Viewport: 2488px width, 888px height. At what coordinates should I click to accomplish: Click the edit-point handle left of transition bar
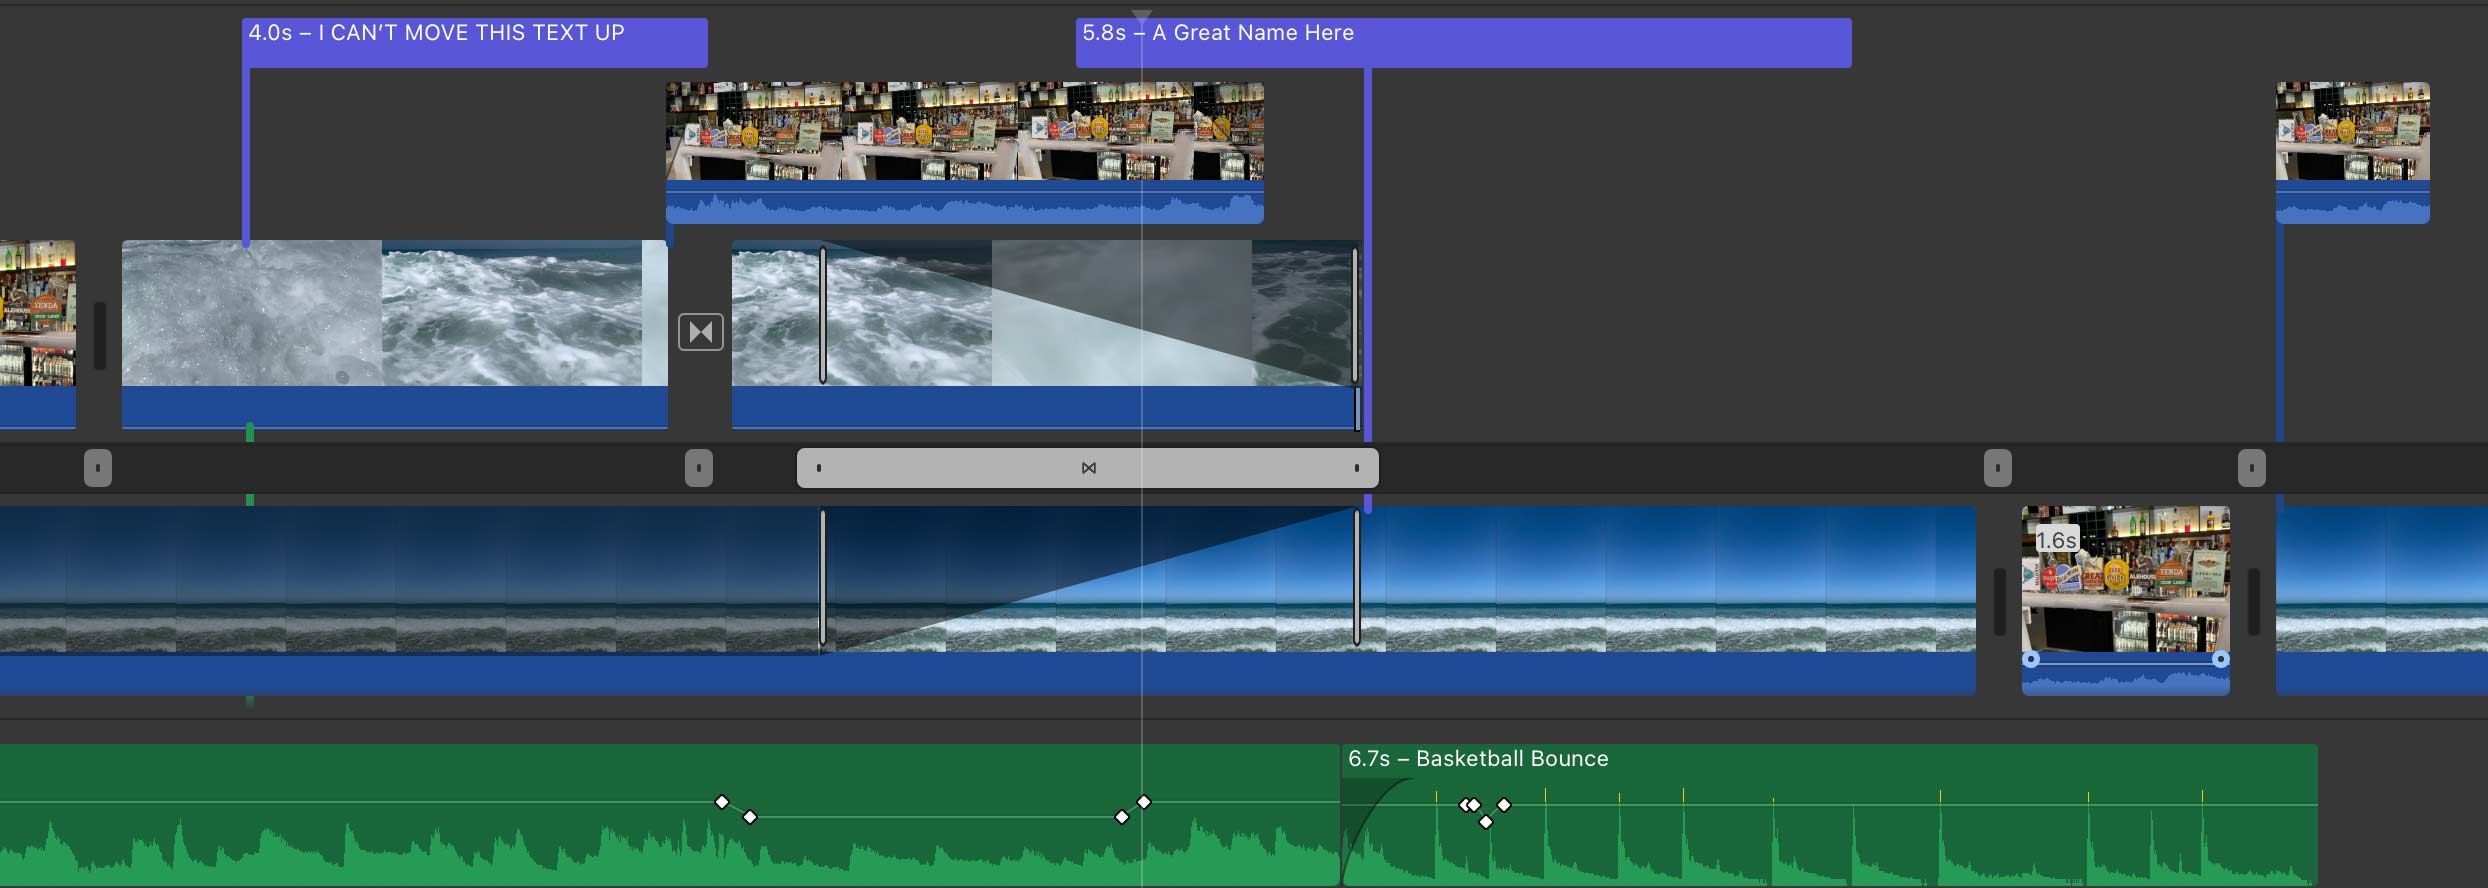(x=699, y=468)
